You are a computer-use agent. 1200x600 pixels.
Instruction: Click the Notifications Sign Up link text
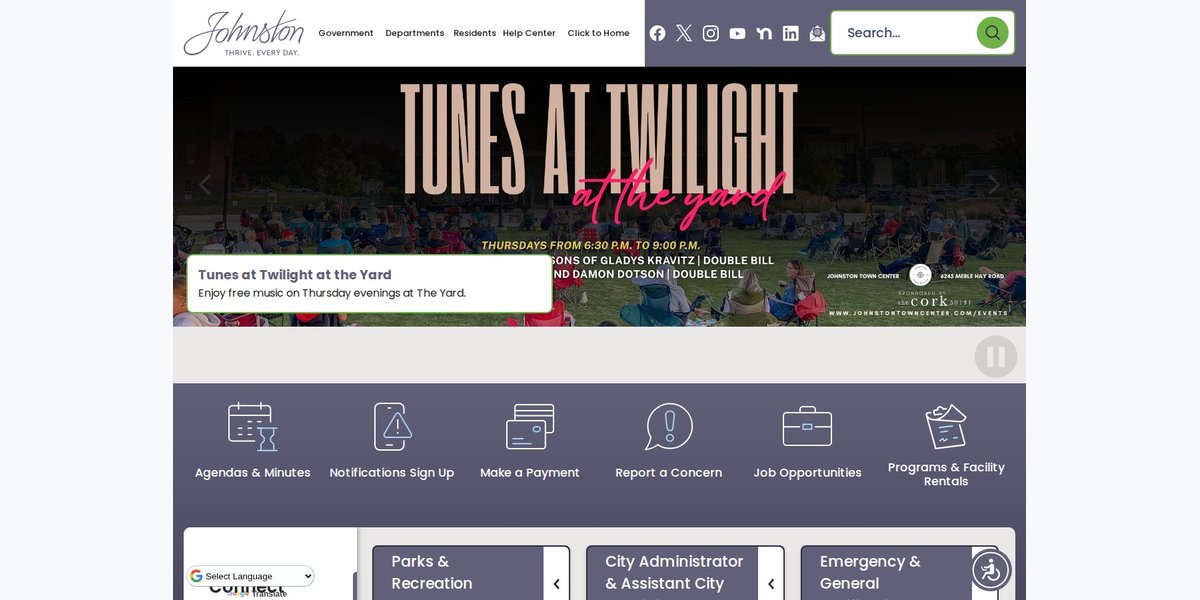point(392,473)
